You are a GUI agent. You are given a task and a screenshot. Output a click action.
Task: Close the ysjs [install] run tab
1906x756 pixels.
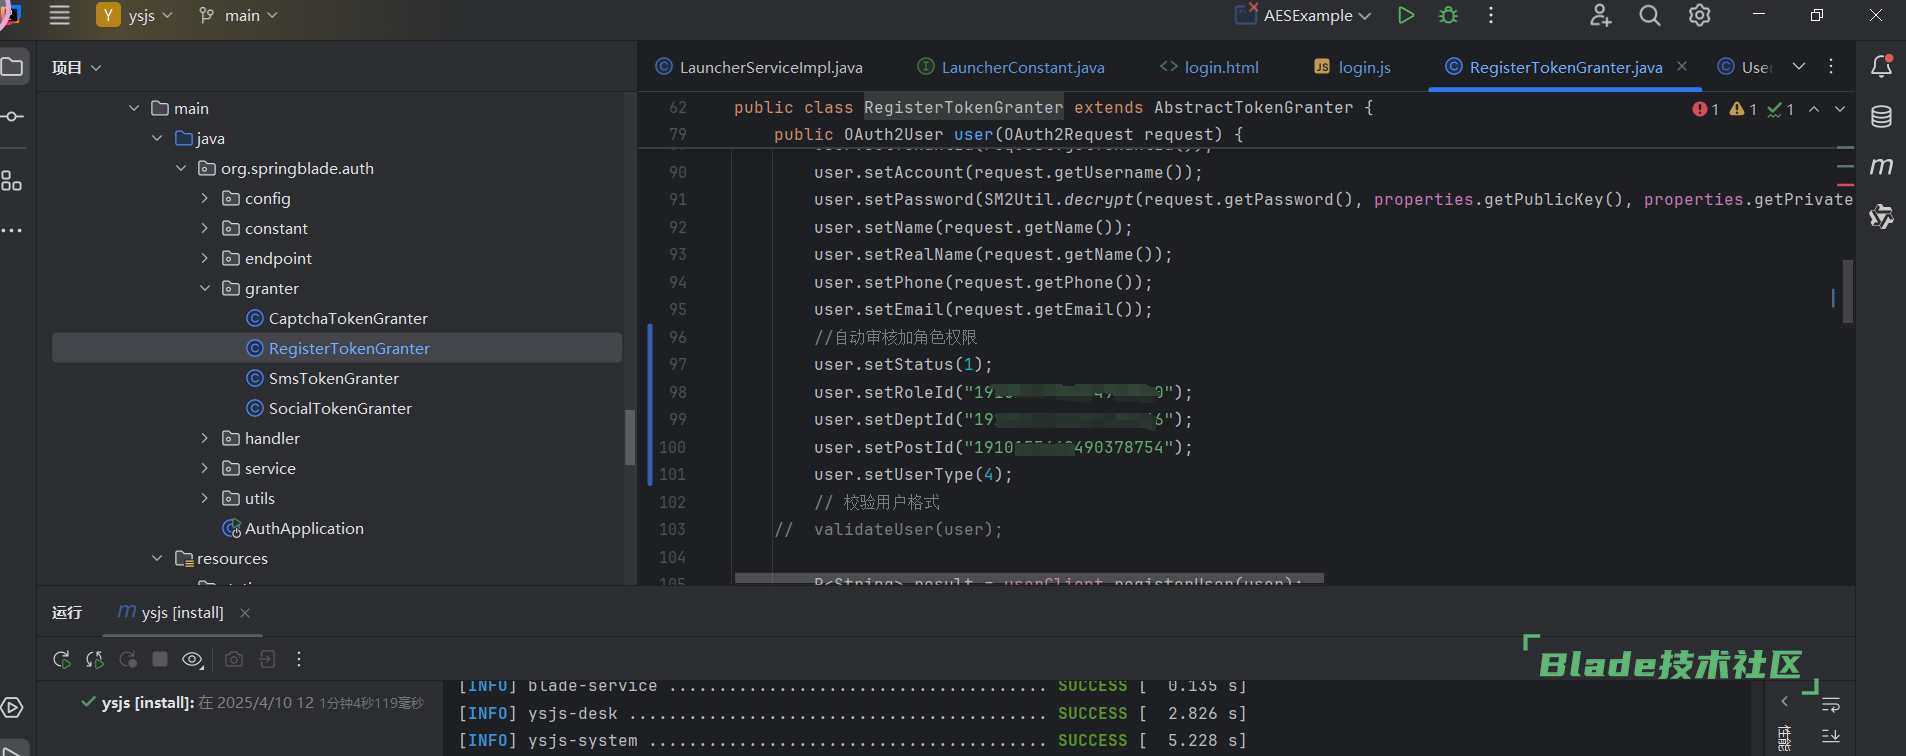pyautogui.click(x=245, y=613)
